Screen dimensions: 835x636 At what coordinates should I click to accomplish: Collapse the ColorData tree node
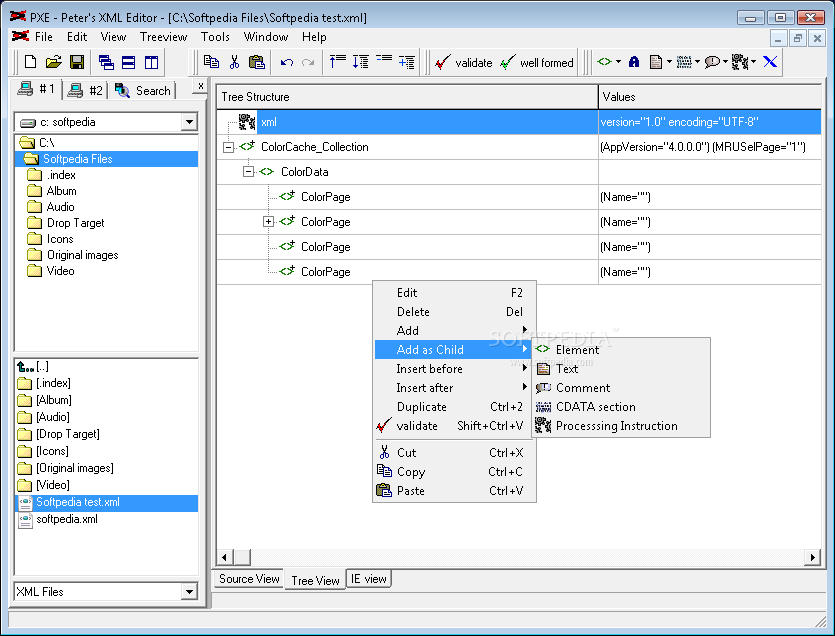click(x=248, y=172)
